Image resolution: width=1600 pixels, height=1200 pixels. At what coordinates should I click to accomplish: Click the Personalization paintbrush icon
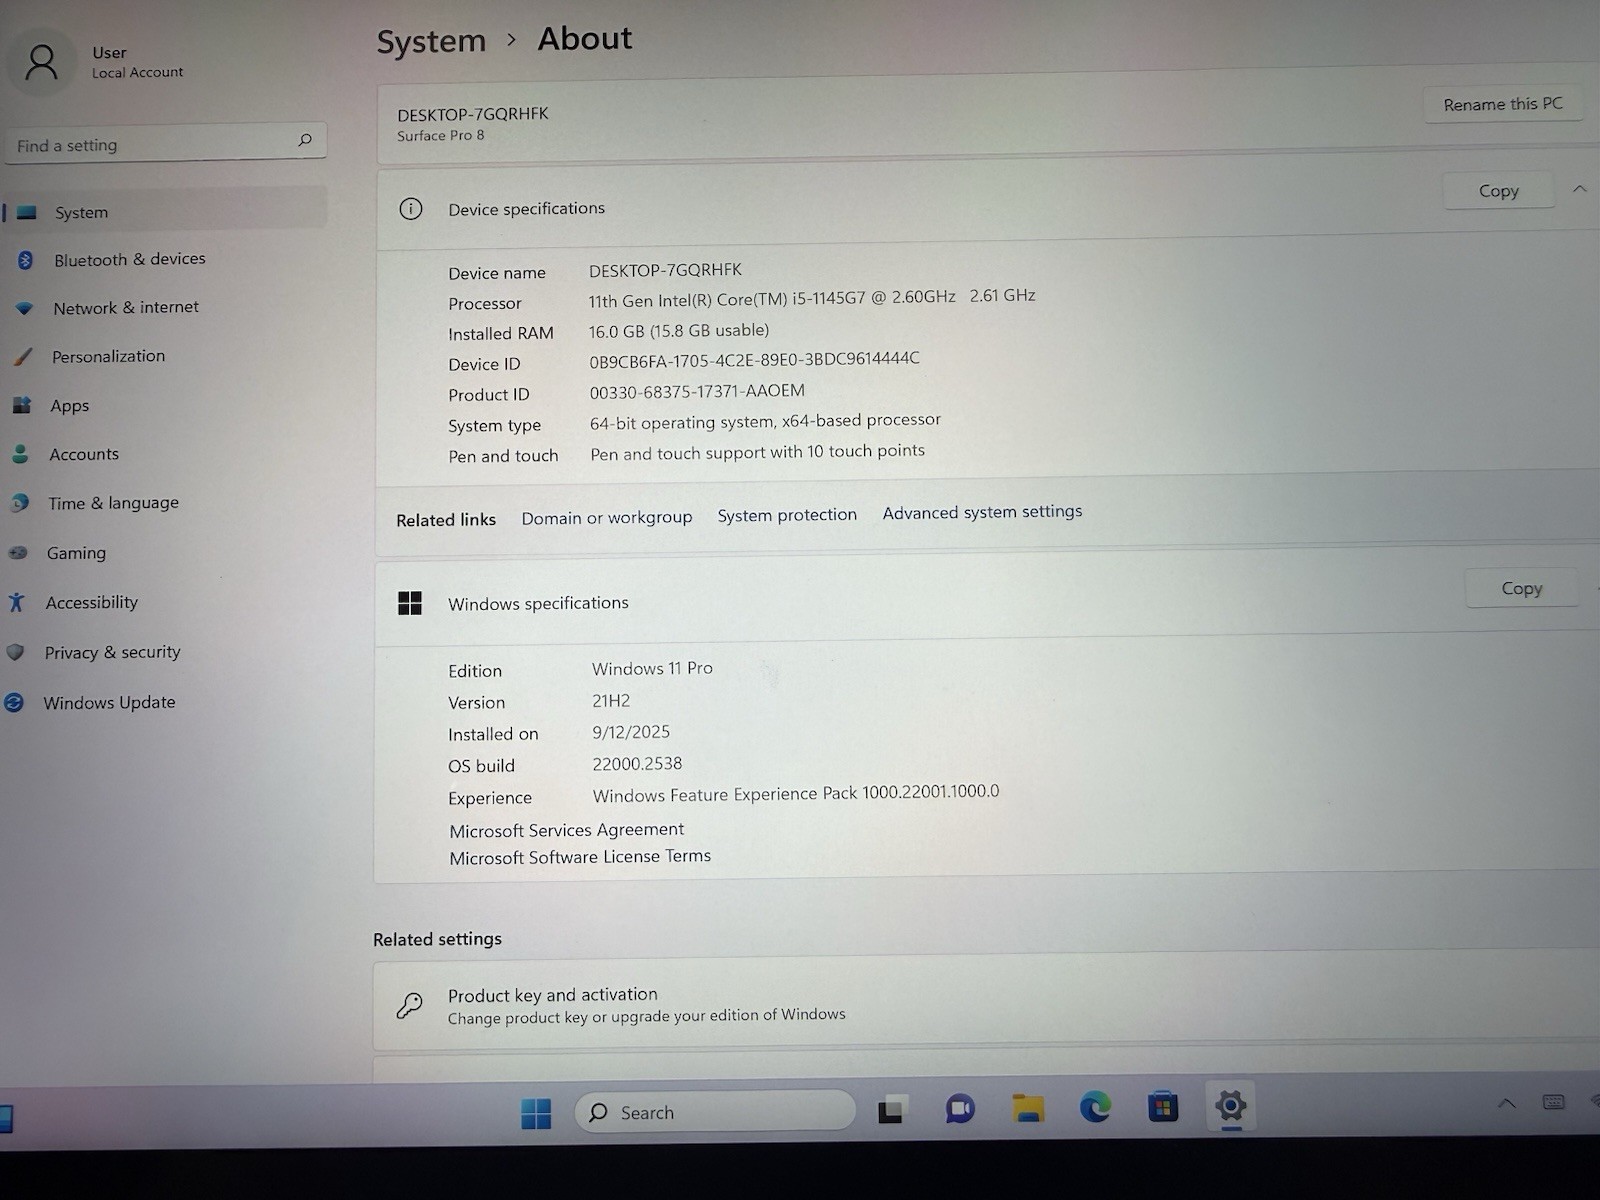[x=23, y=357]
